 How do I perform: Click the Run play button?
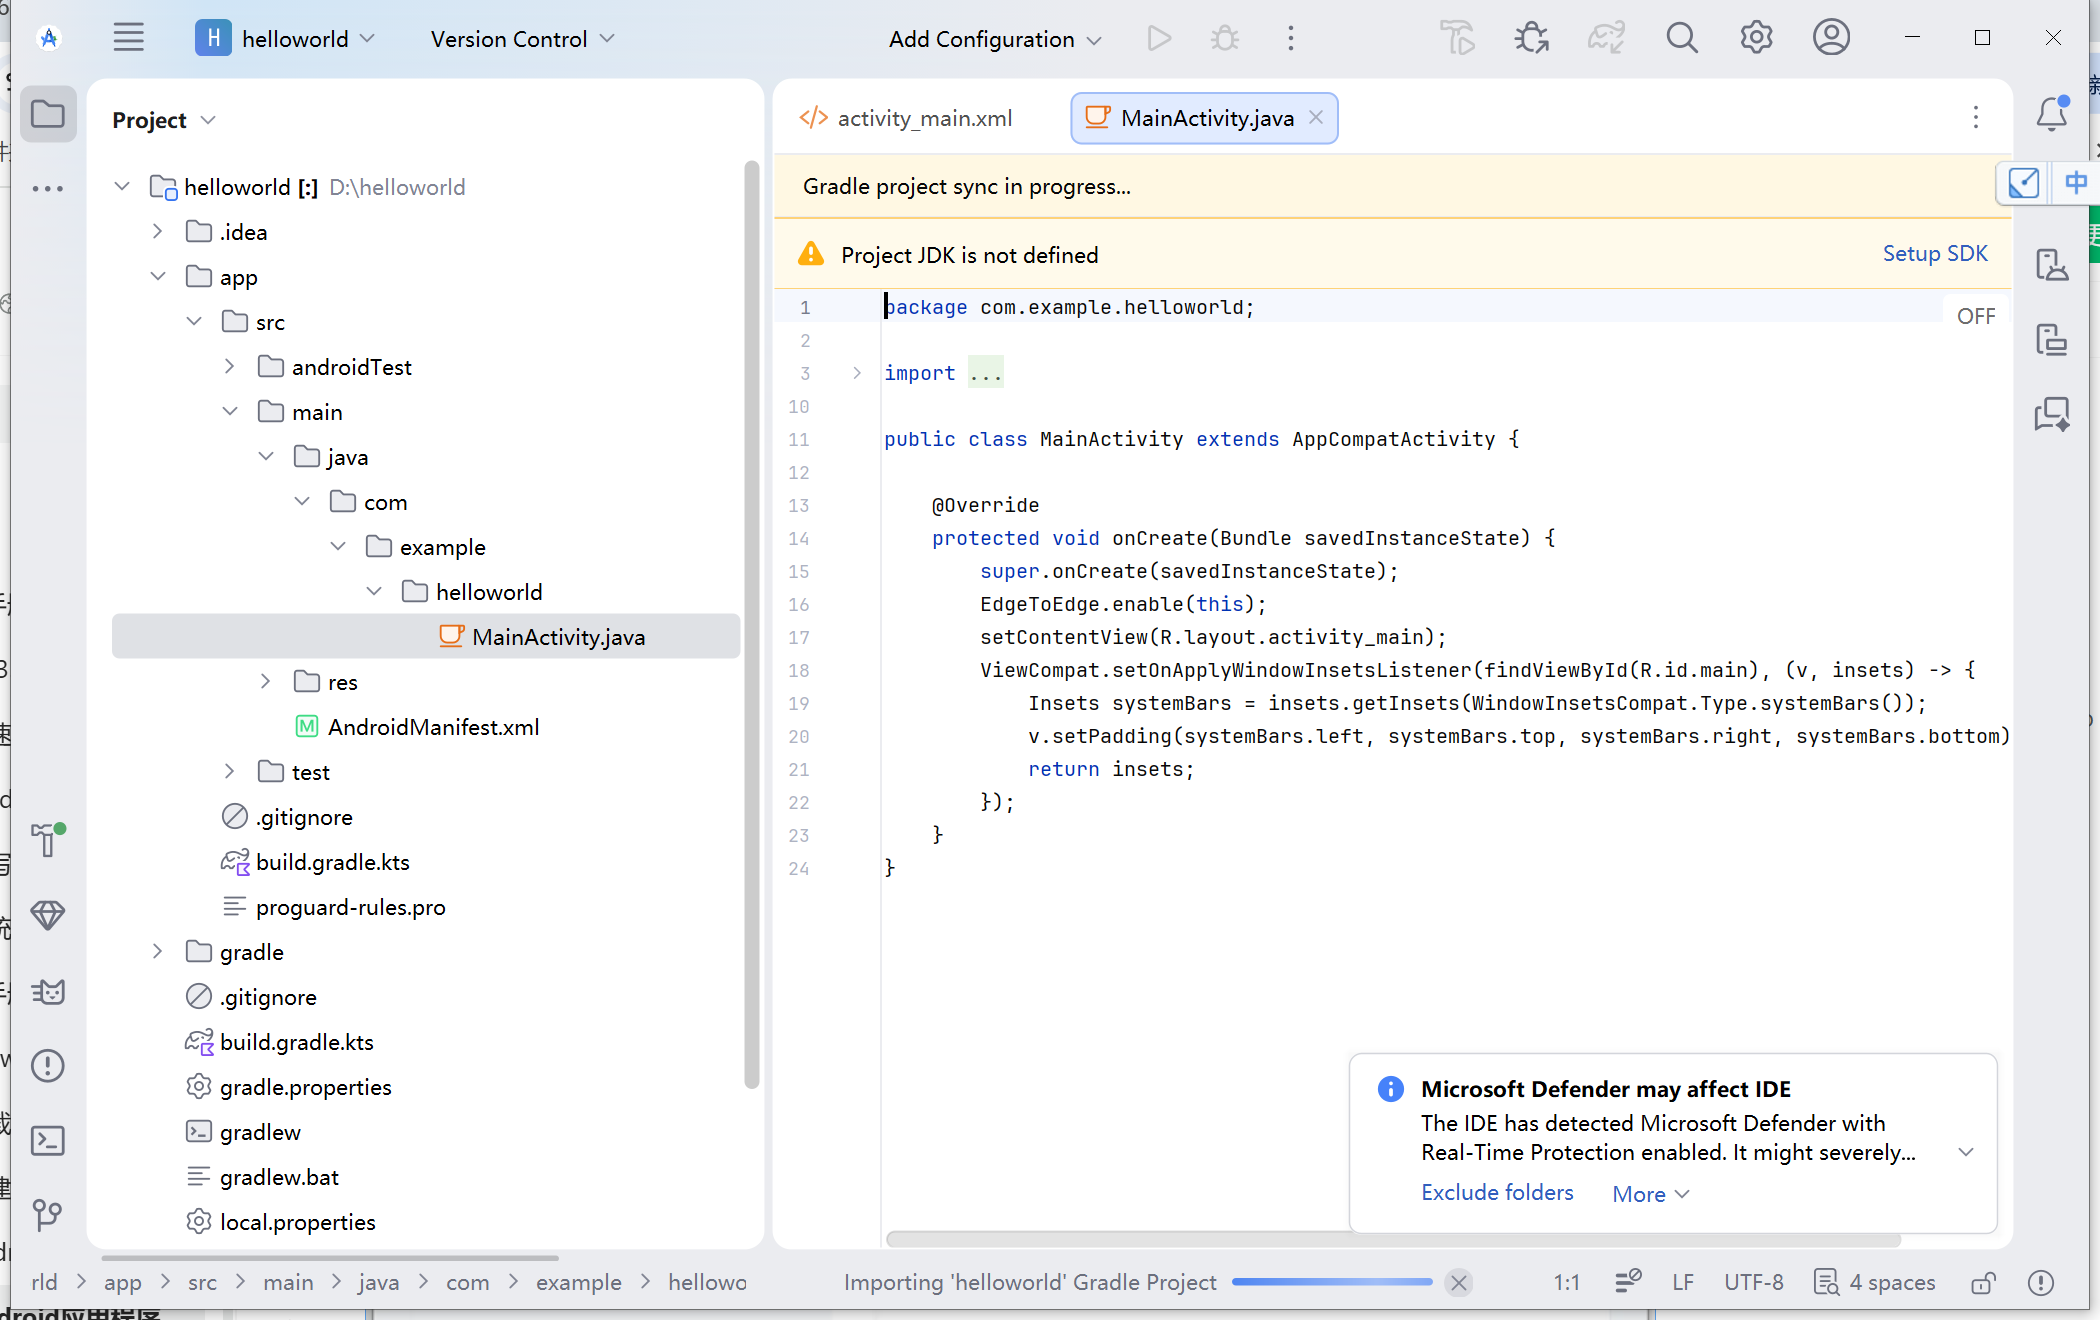tap(1159, 38)
